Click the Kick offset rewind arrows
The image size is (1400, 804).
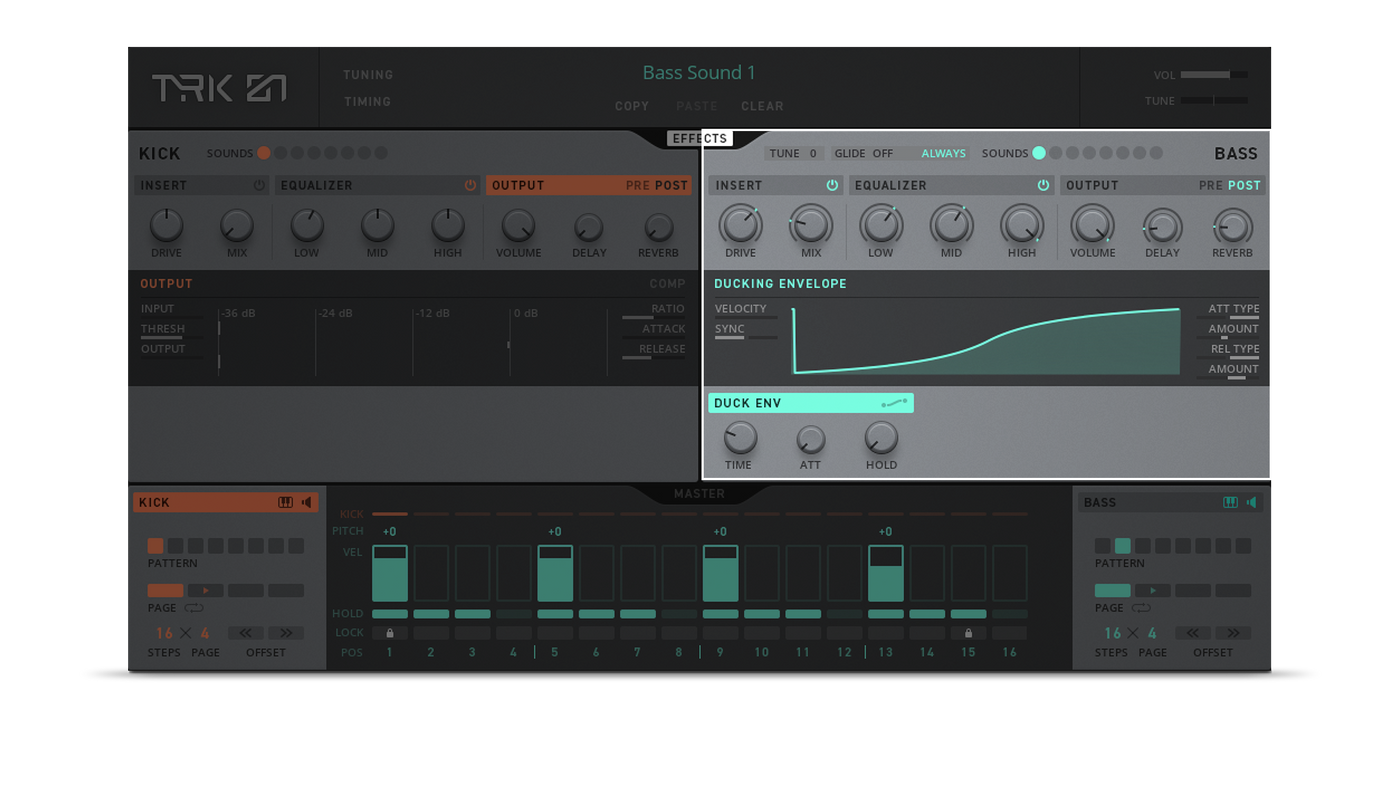coord(245,633)
